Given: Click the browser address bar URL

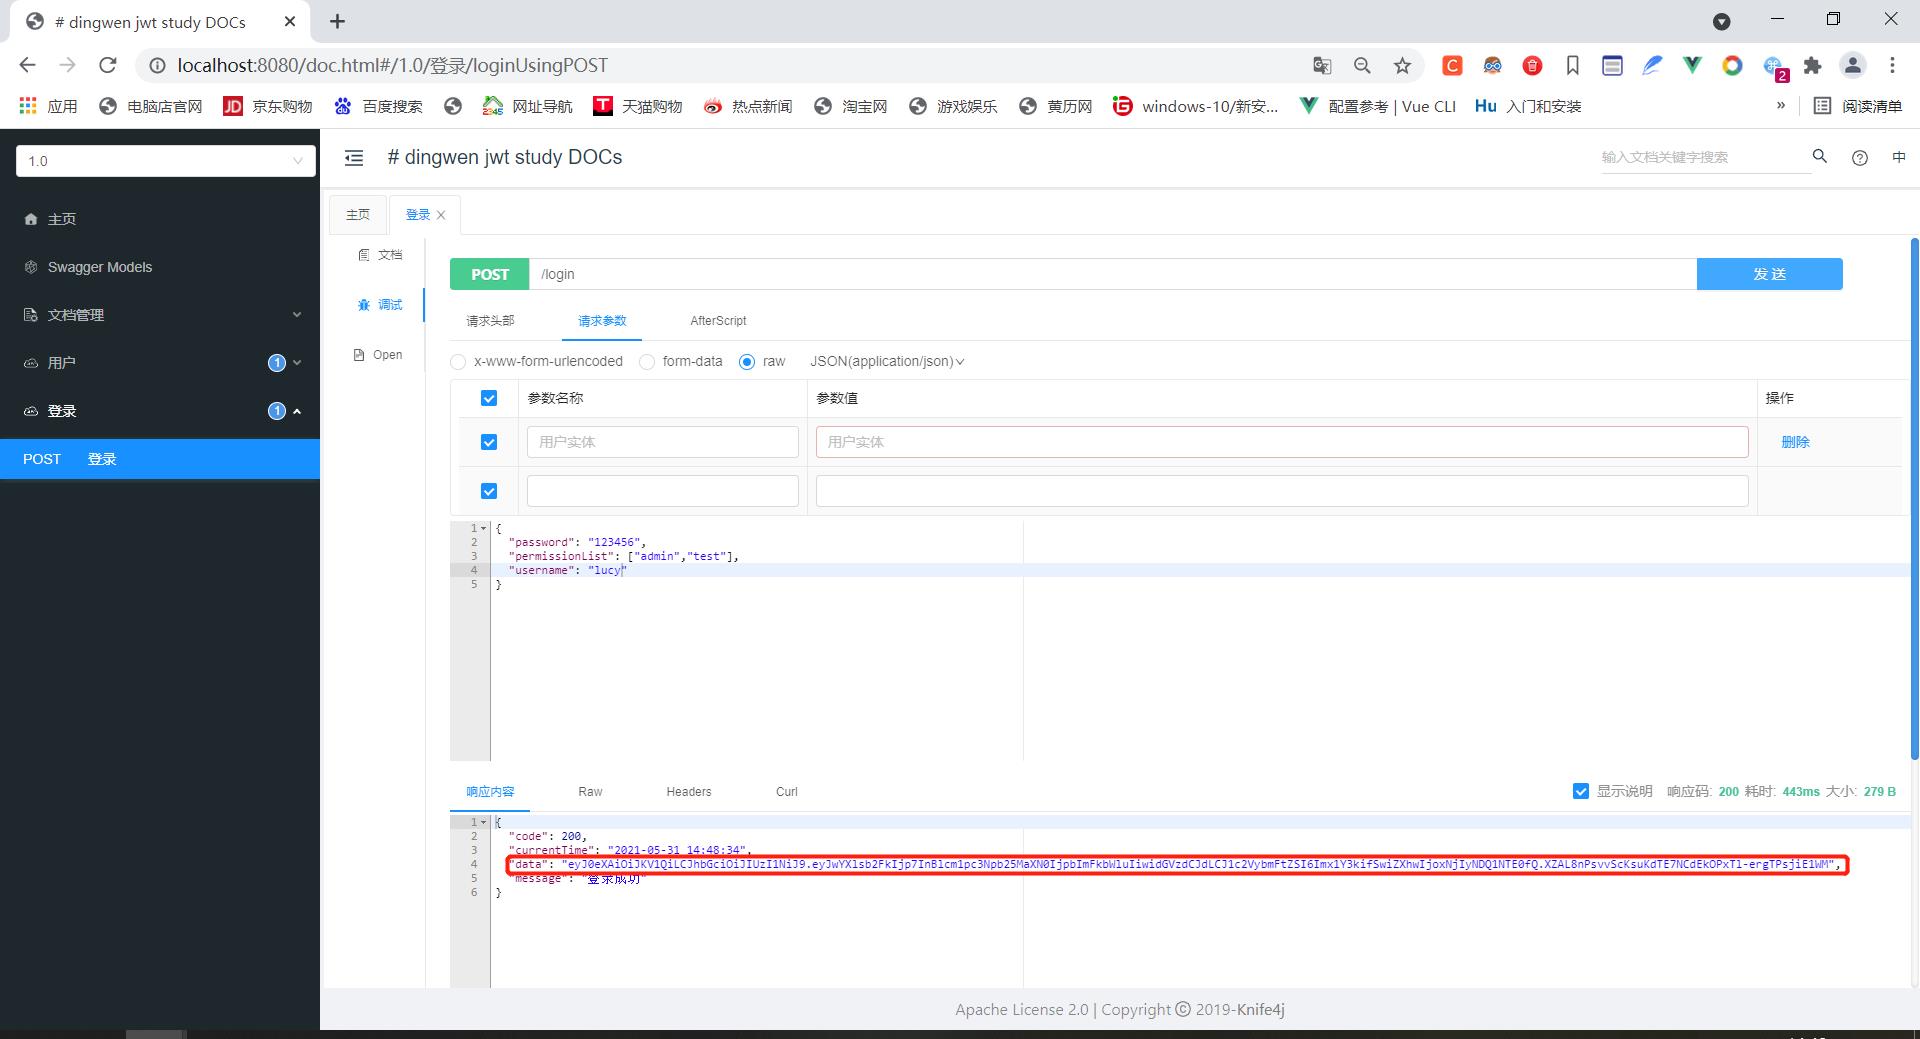Looking at the screenshot, I should [x=392, y=65].
